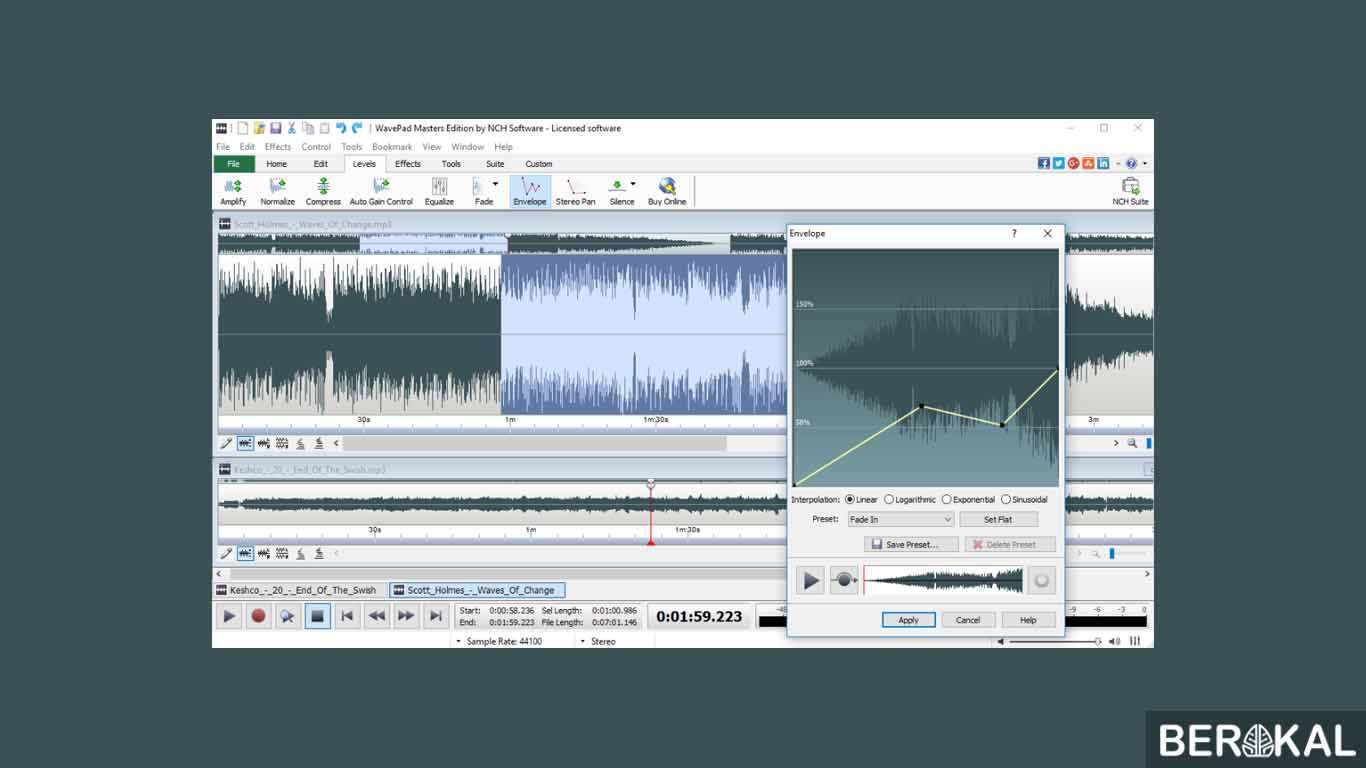Click the New File icon in the title bar
Viewport: 1366px width, 768px height.
coord(242,128)
